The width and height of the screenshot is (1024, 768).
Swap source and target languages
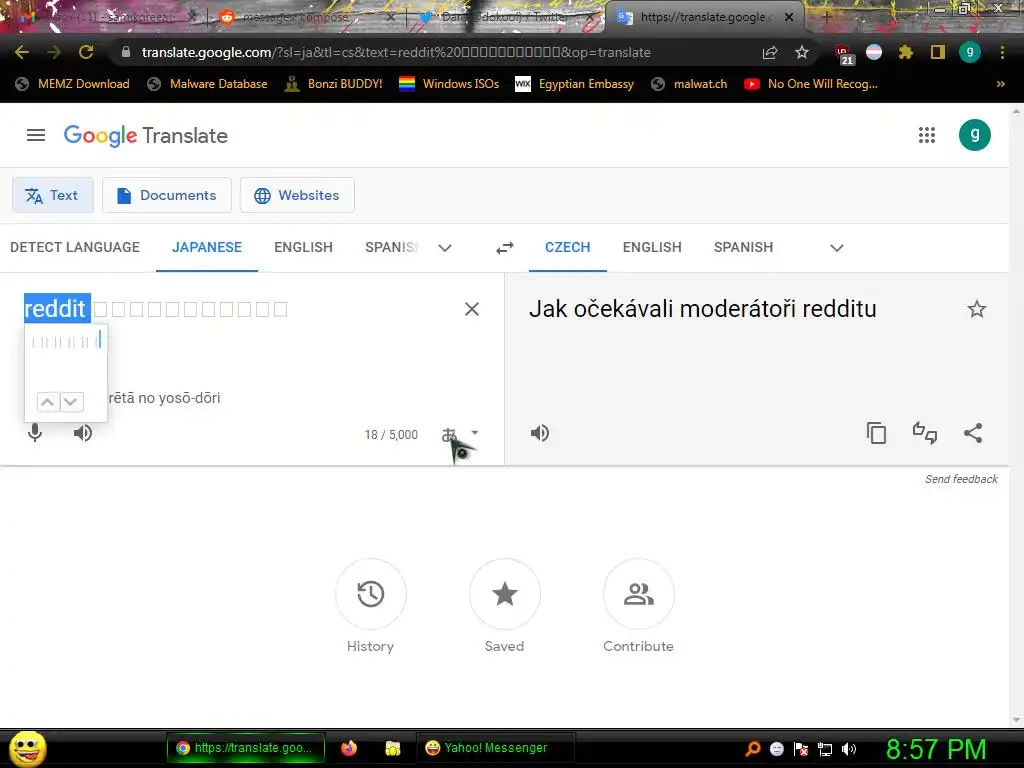505,248
